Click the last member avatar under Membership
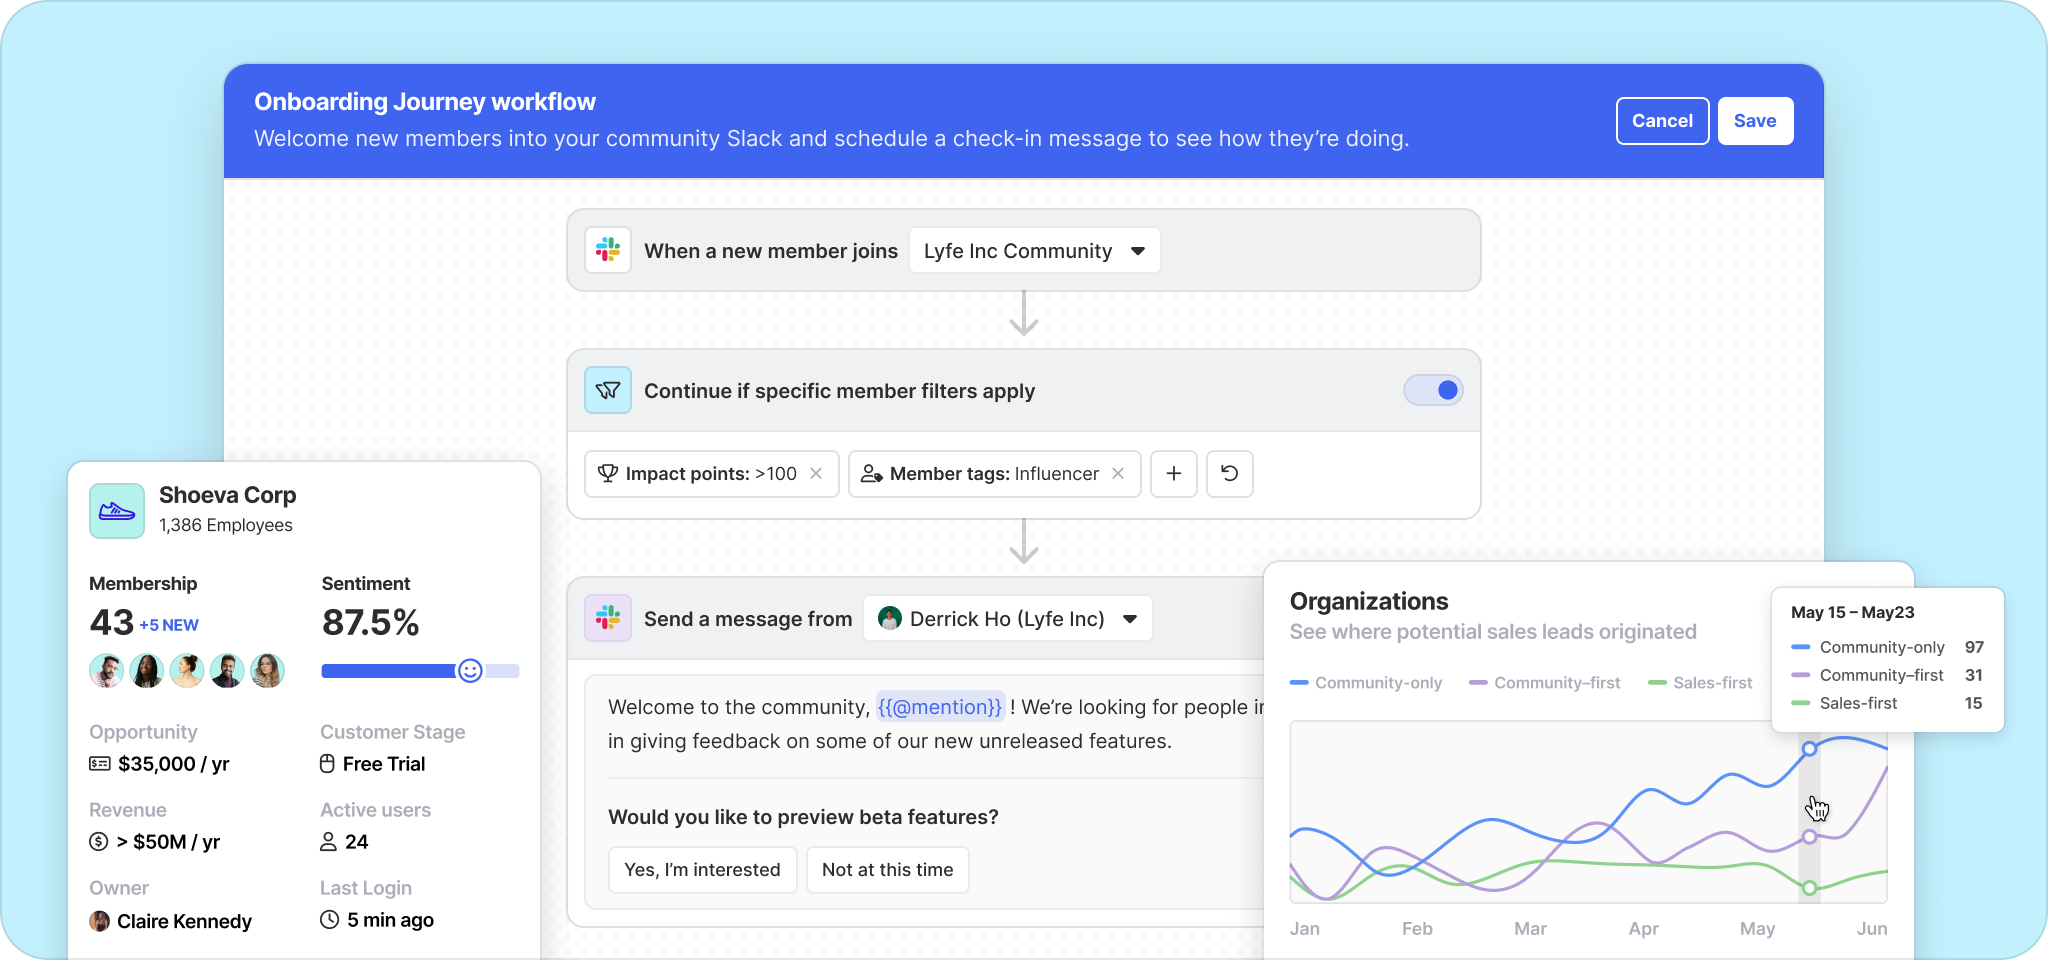The image size is (2048, 960). (x=267, y=671)
